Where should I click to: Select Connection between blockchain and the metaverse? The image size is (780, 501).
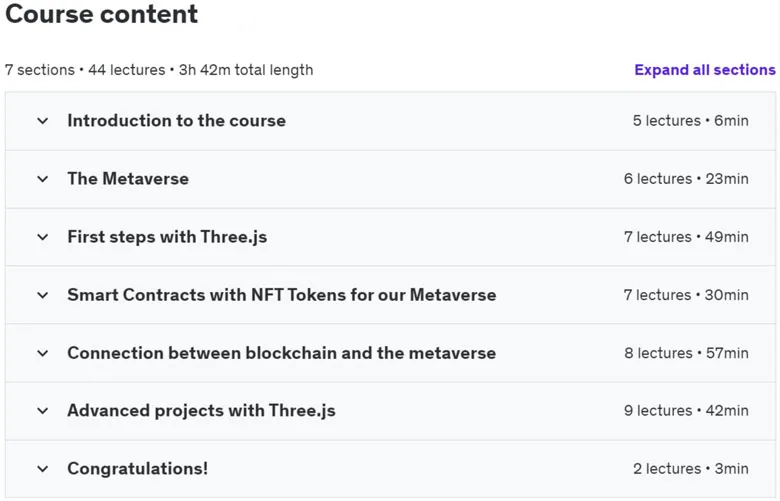click(282, 353)
